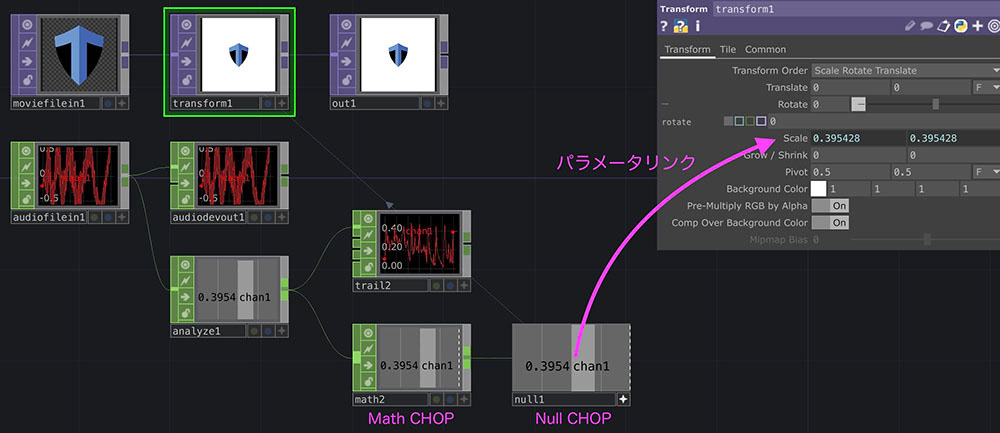Image resolution: width=1000 pixels, height=433 pixels.
Task: Open Pivot unit F dropdown
Action: tap(986, 172)
